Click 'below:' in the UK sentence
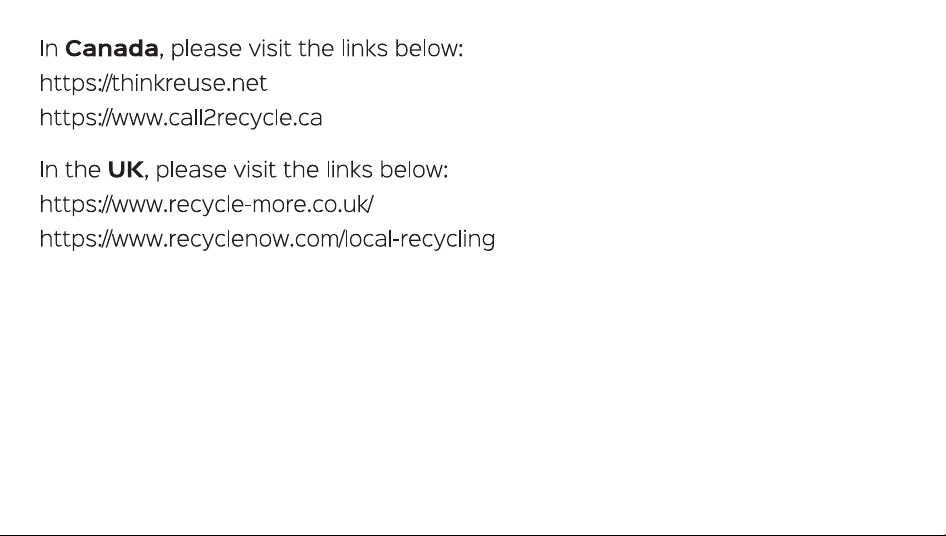This screenshot has width=946, height=536. (x=414, y=170)
